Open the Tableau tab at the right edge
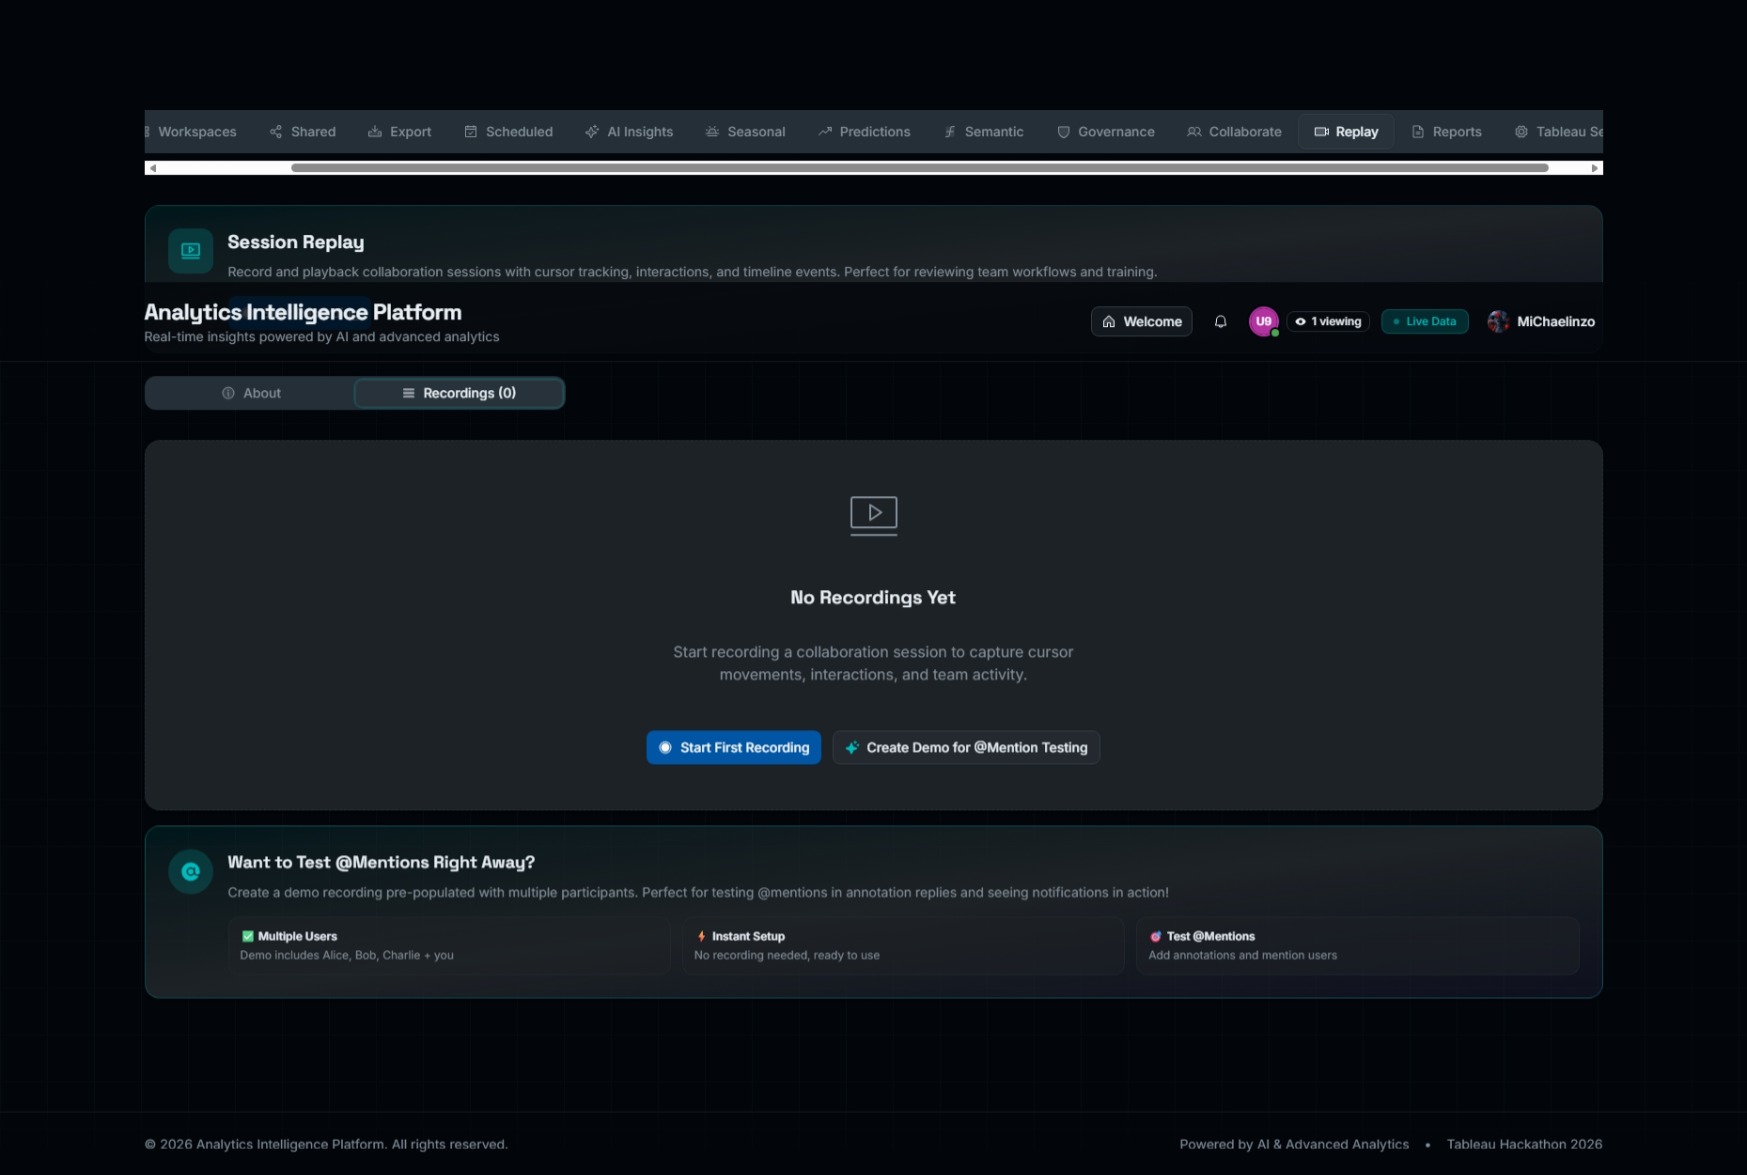1747x1175 pixels. 1558,132
